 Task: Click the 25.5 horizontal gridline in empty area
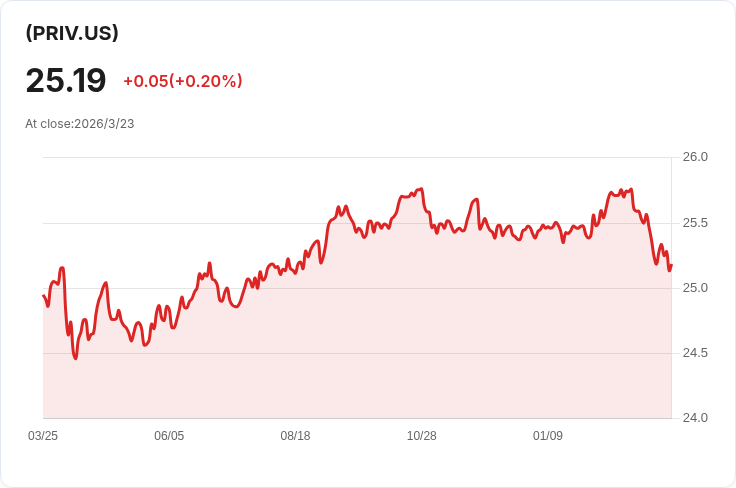pyautogui.click(x=188, y=223)
